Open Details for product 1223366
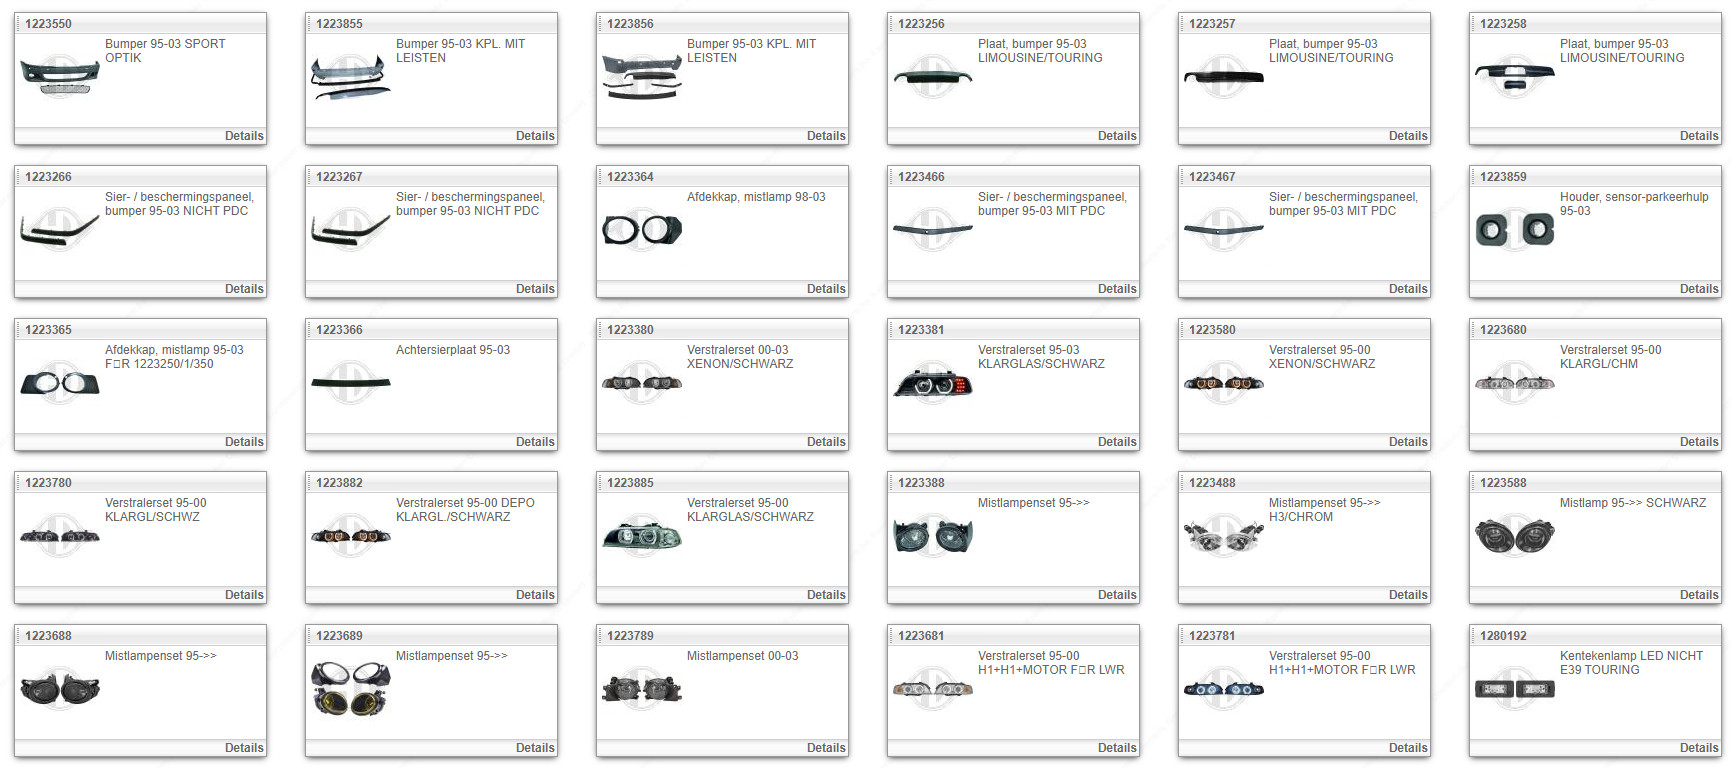Screen dimensions: 1731x768 (x=535, y=442)
